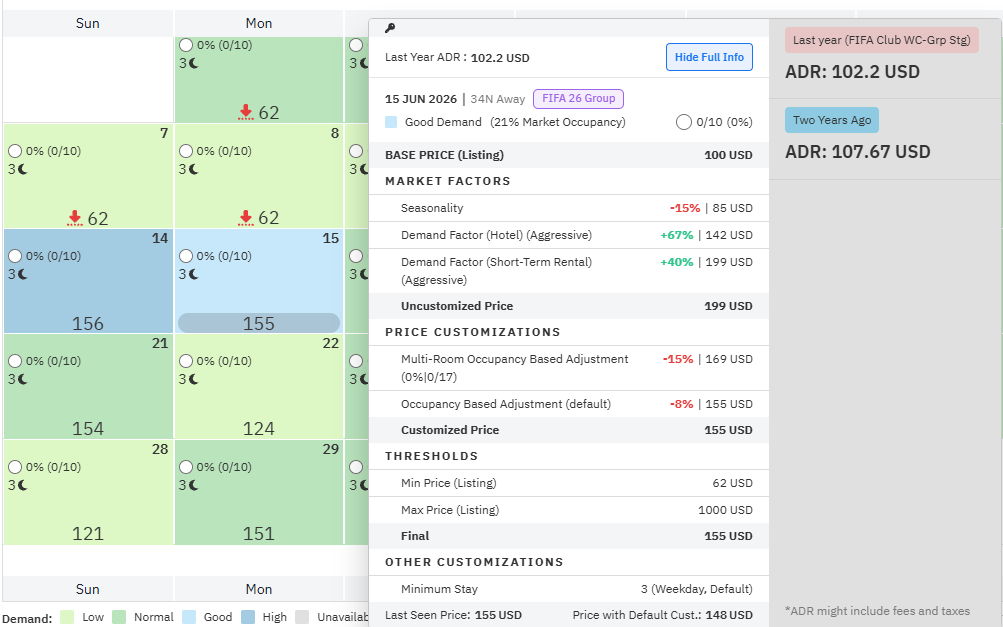Image resolution: width=1003 pixels, height=627 pixels.
Task: Click the 155 price bar on June 15
Action: tap(258, 323)
